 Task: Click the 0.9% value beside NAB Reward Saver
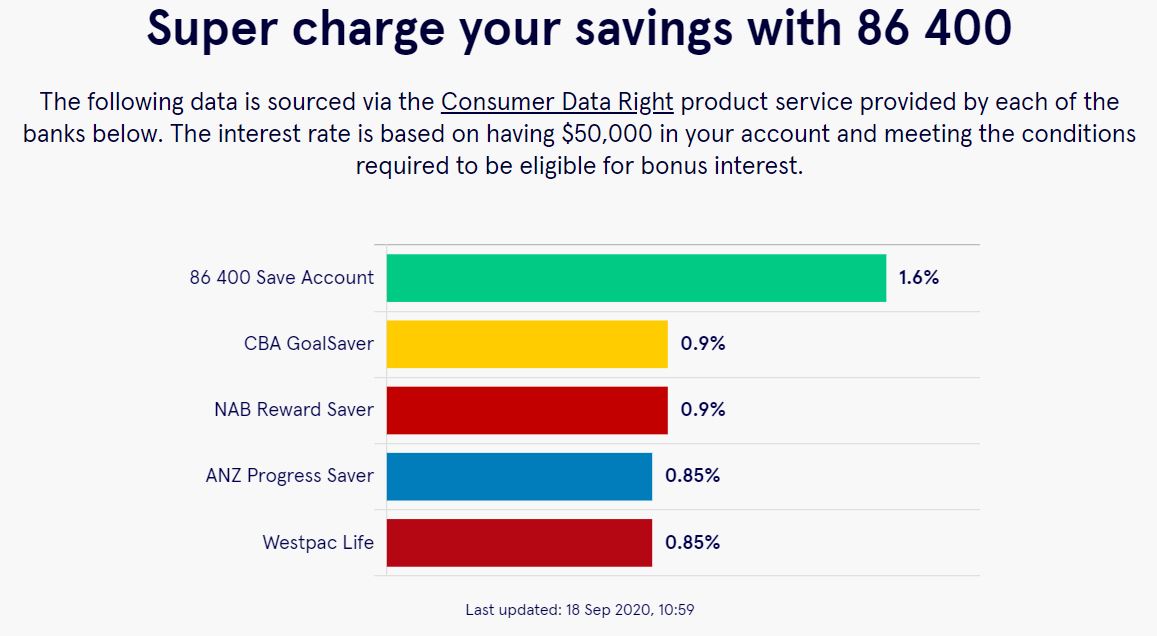click(x=703, y=409)
